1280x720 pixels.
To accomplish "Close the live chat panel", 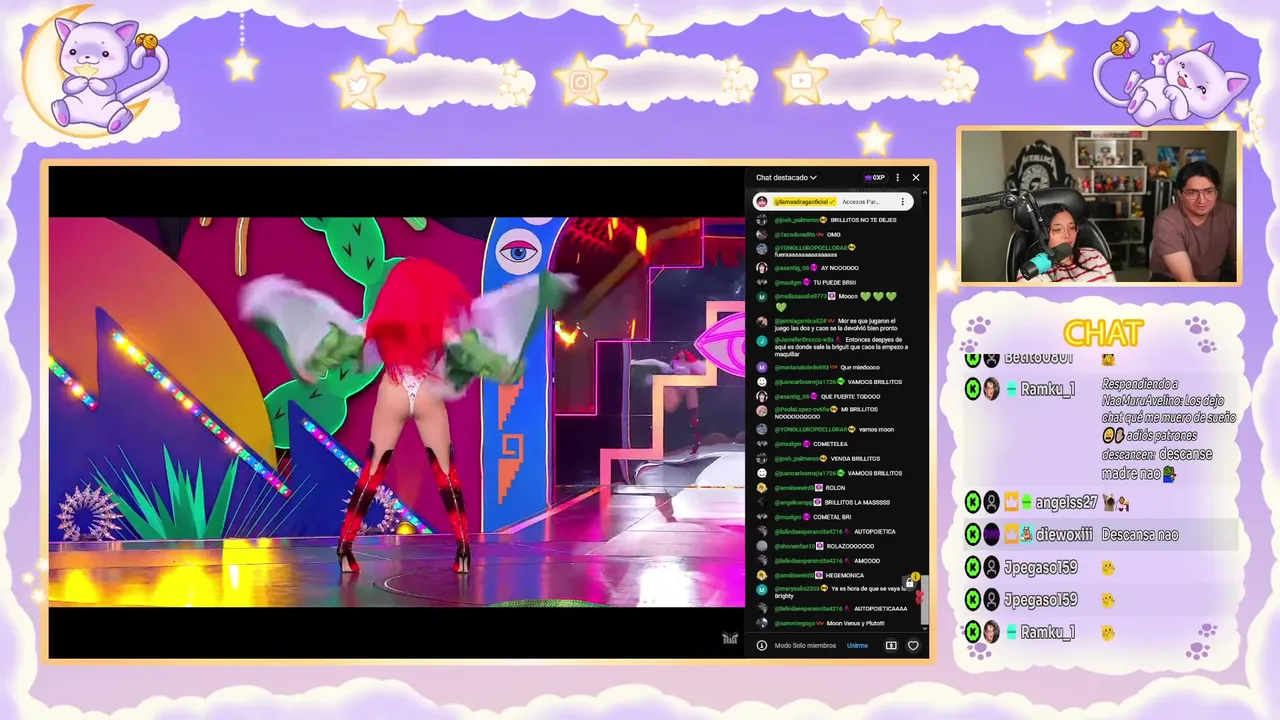I will point(916,178).
